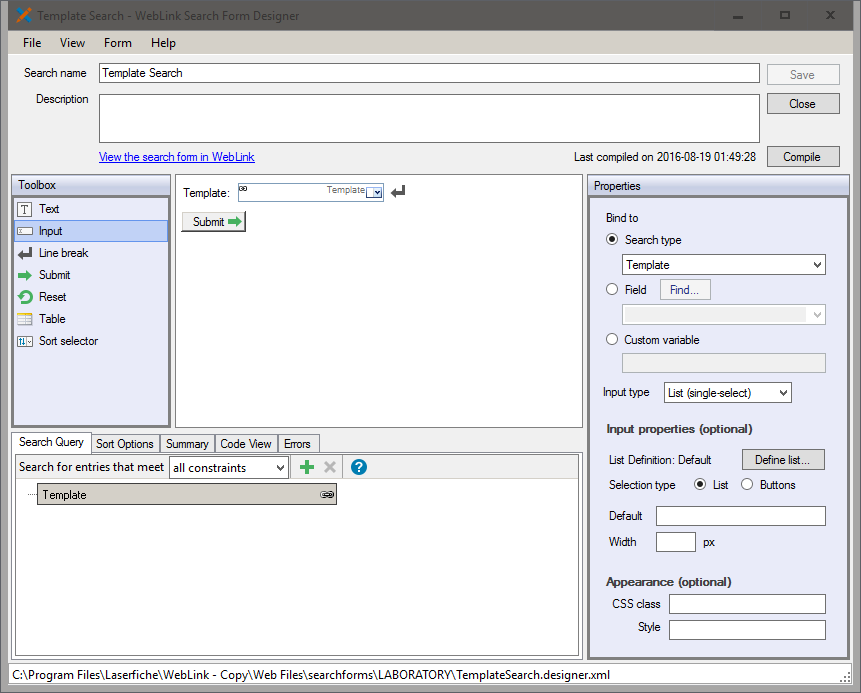
Task: Open the Form menu
Action: (117, 43)
